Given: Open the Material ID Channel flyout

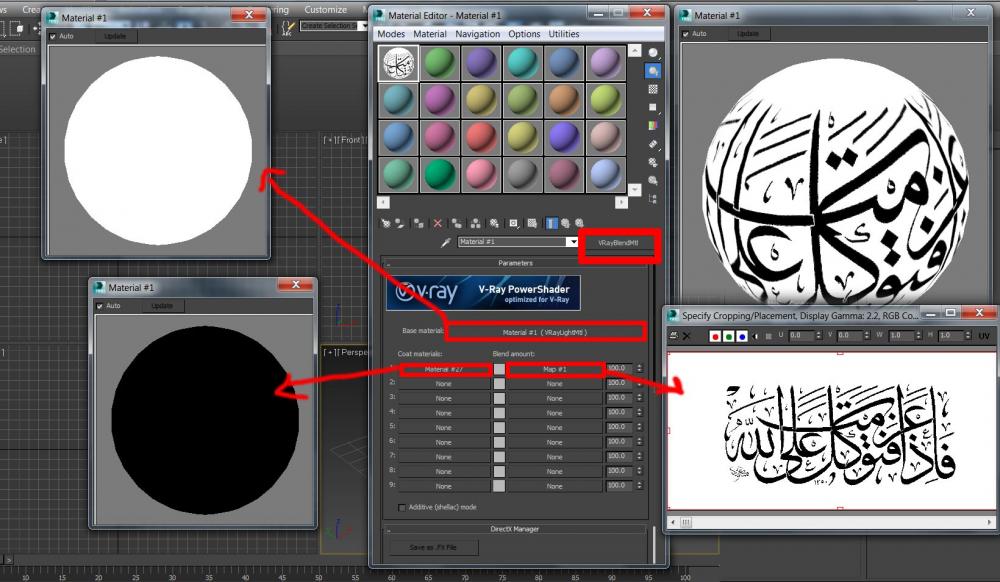Looking at the screenshot, I should tap(513, 223).
